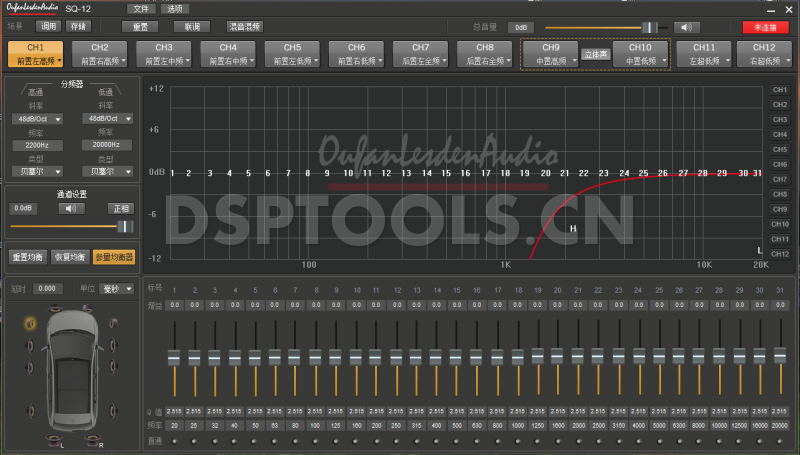Open the high-pass filter type 贝塞尔 dropdown
Viewport: 800px width, 455px height.
point(37,171)
